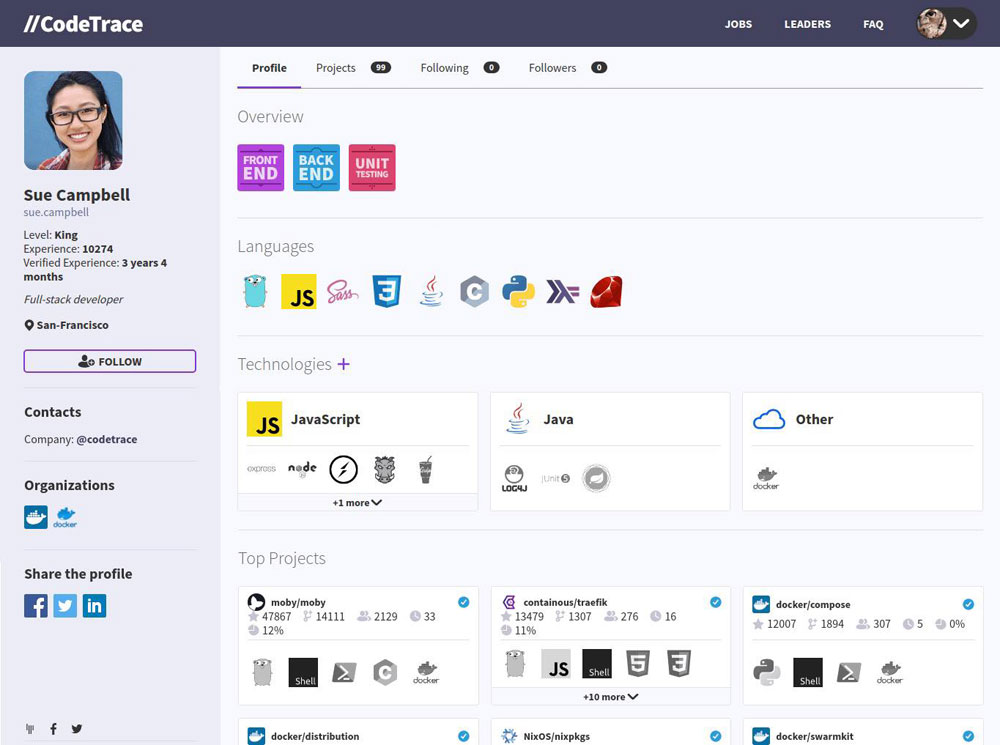Click the San-Francisco location text
The height and width of the screenshot is (745, 1000).
[72, 325]
